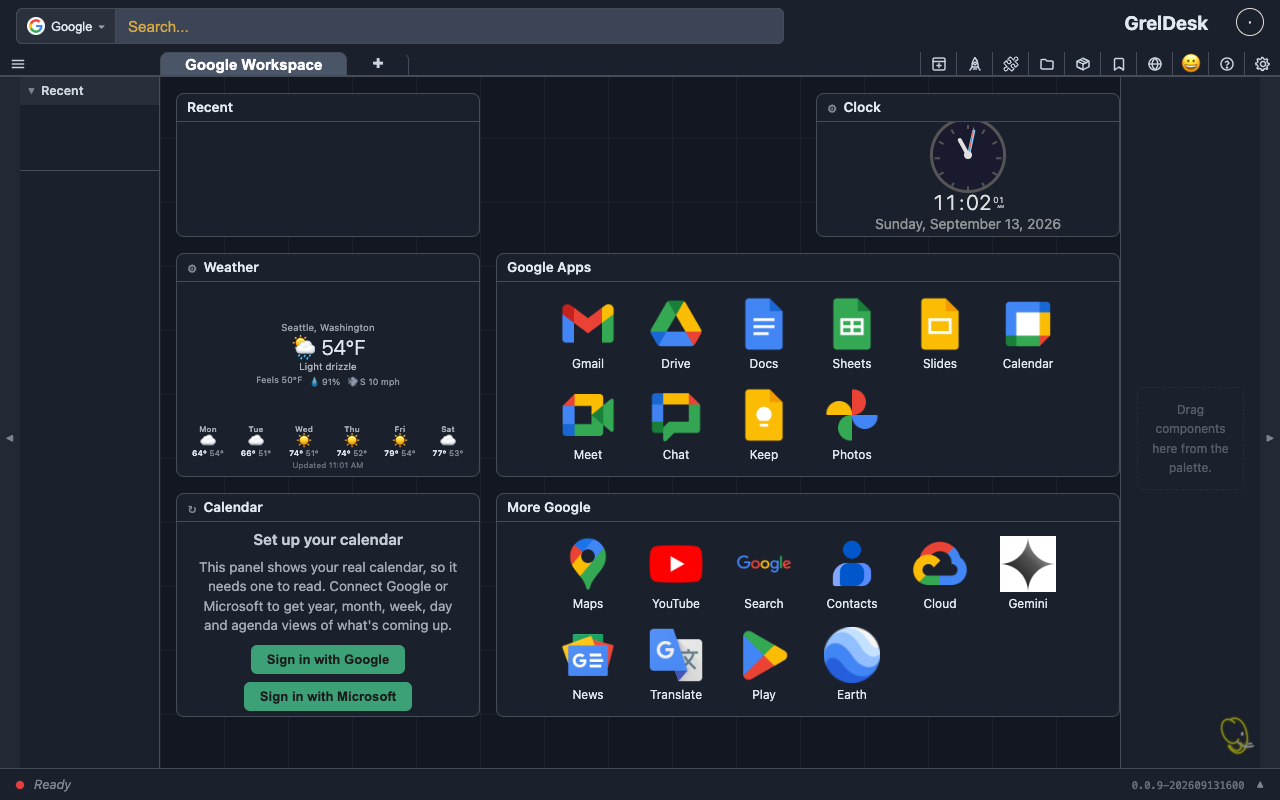Open Google Drive
Viewport: 1280px width, 800px height.
676,335
